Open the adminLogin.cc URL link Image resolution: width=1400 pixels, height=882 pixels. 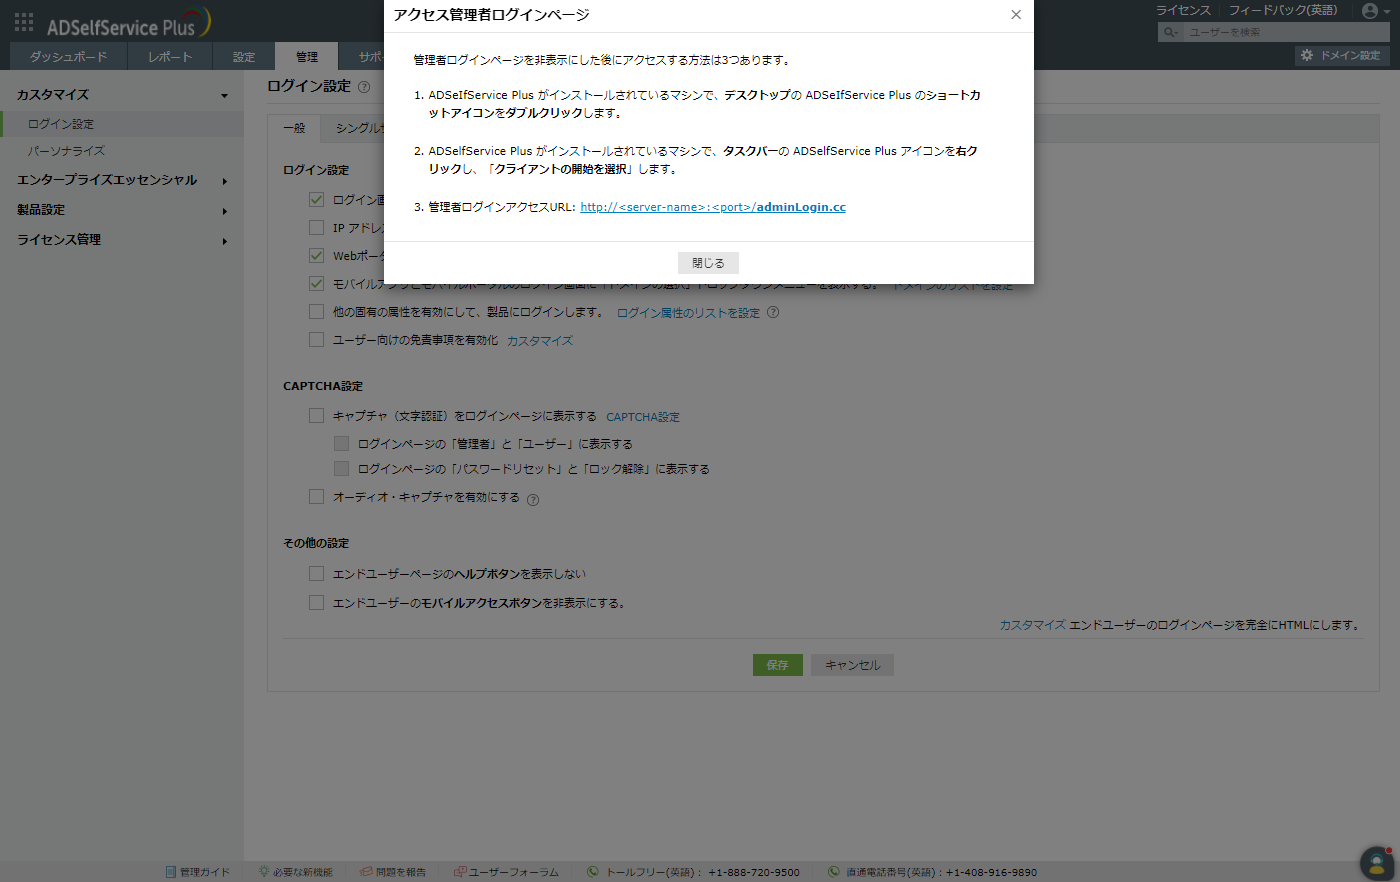(x=713, y=208)
